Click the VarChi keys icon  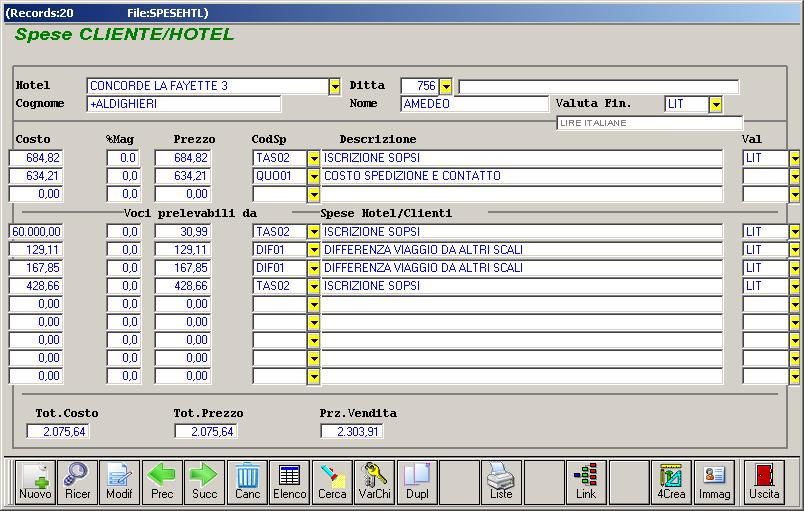pos(374,482)
